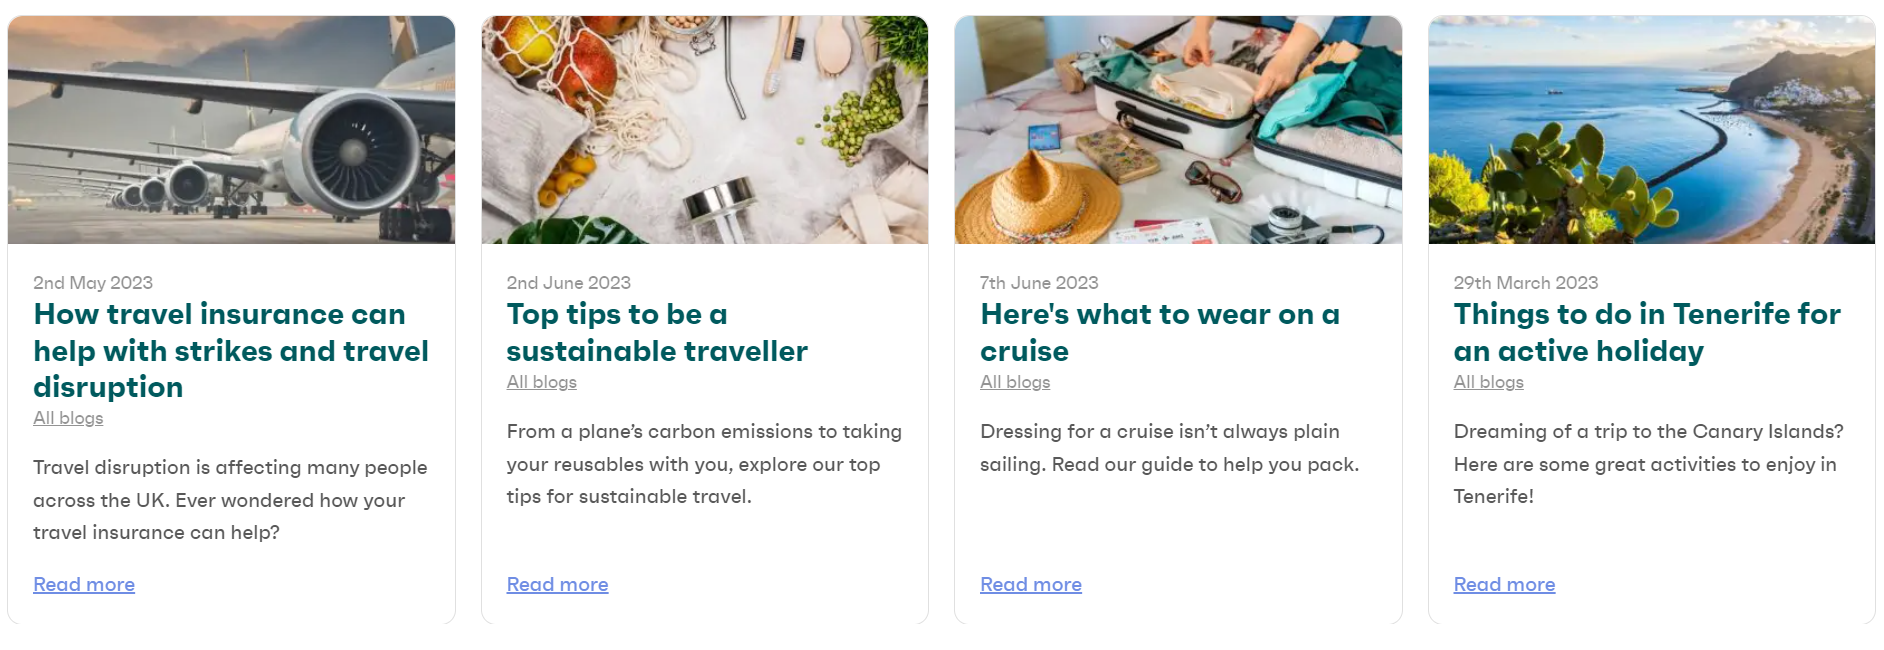The image size is (1884, 650).
Task: Open 'Things to do in Tenerife' title
Action: pos(1647,333)
